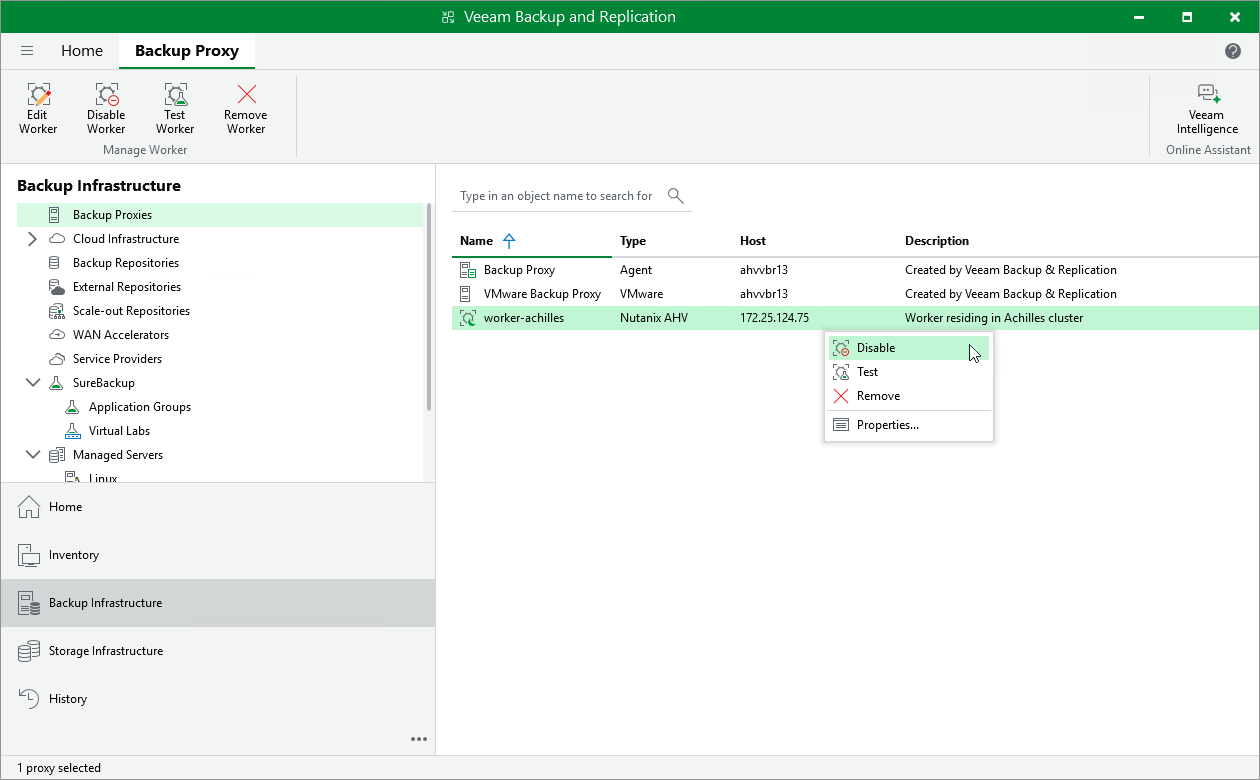Screen dimensions: 1260x780
Task: Open the hamburger main menu
Action: [27, 50]
